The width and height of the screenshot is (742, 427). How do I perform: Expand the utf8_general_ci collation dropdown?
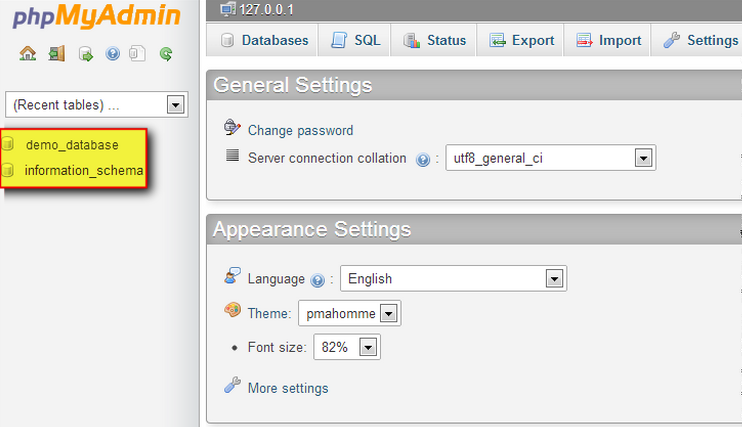[x=643, y=158]
